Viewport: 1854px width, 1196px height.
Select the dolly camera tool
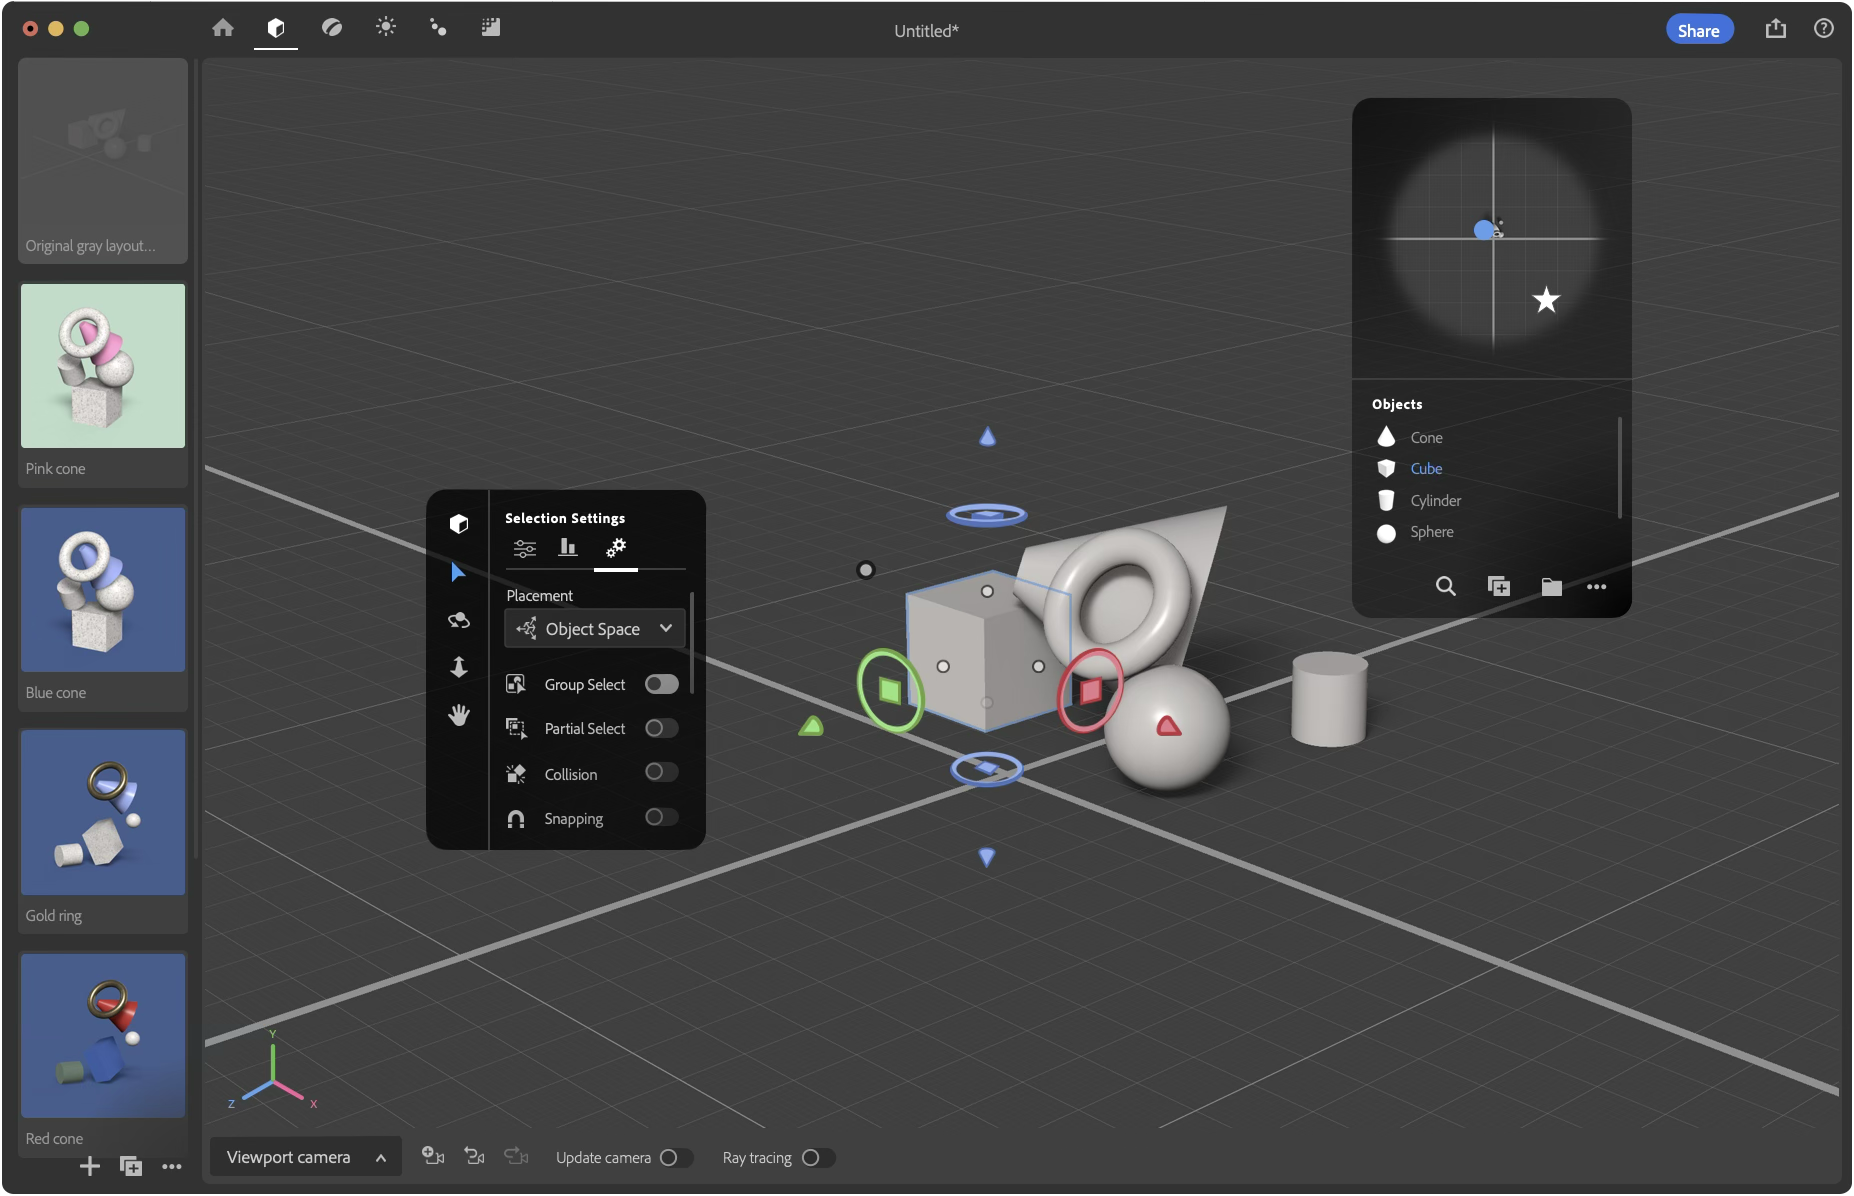[x=459, y=667]
